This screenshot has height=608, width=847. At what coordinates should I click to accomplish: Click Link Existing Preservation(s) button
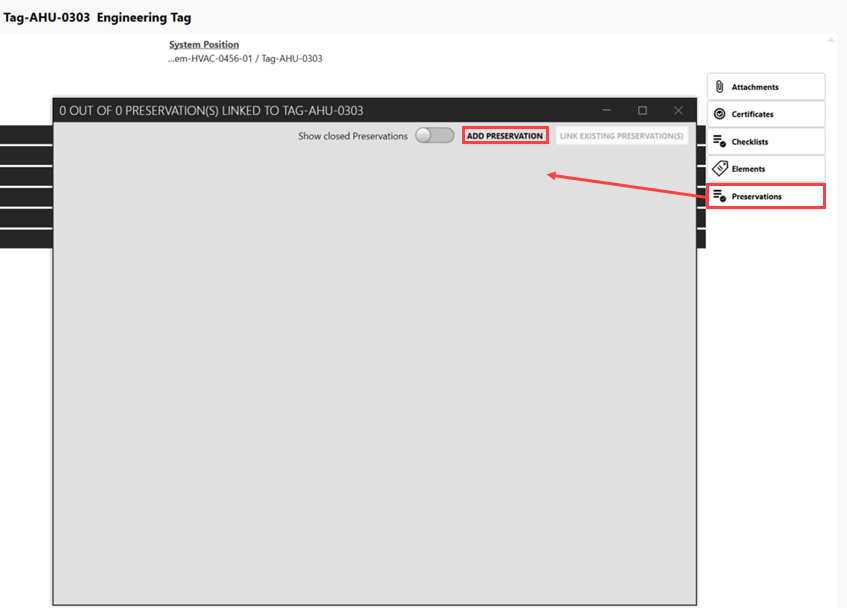pos(621,136)
